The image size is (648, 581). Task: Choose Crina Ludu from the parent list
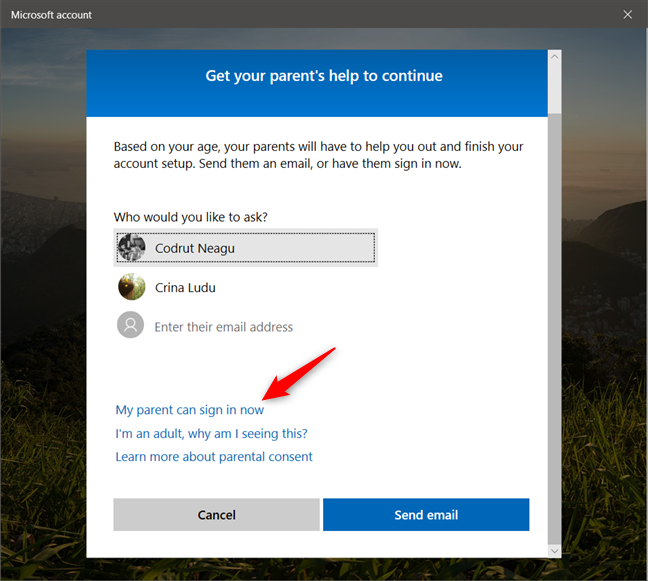coord(245,287)
